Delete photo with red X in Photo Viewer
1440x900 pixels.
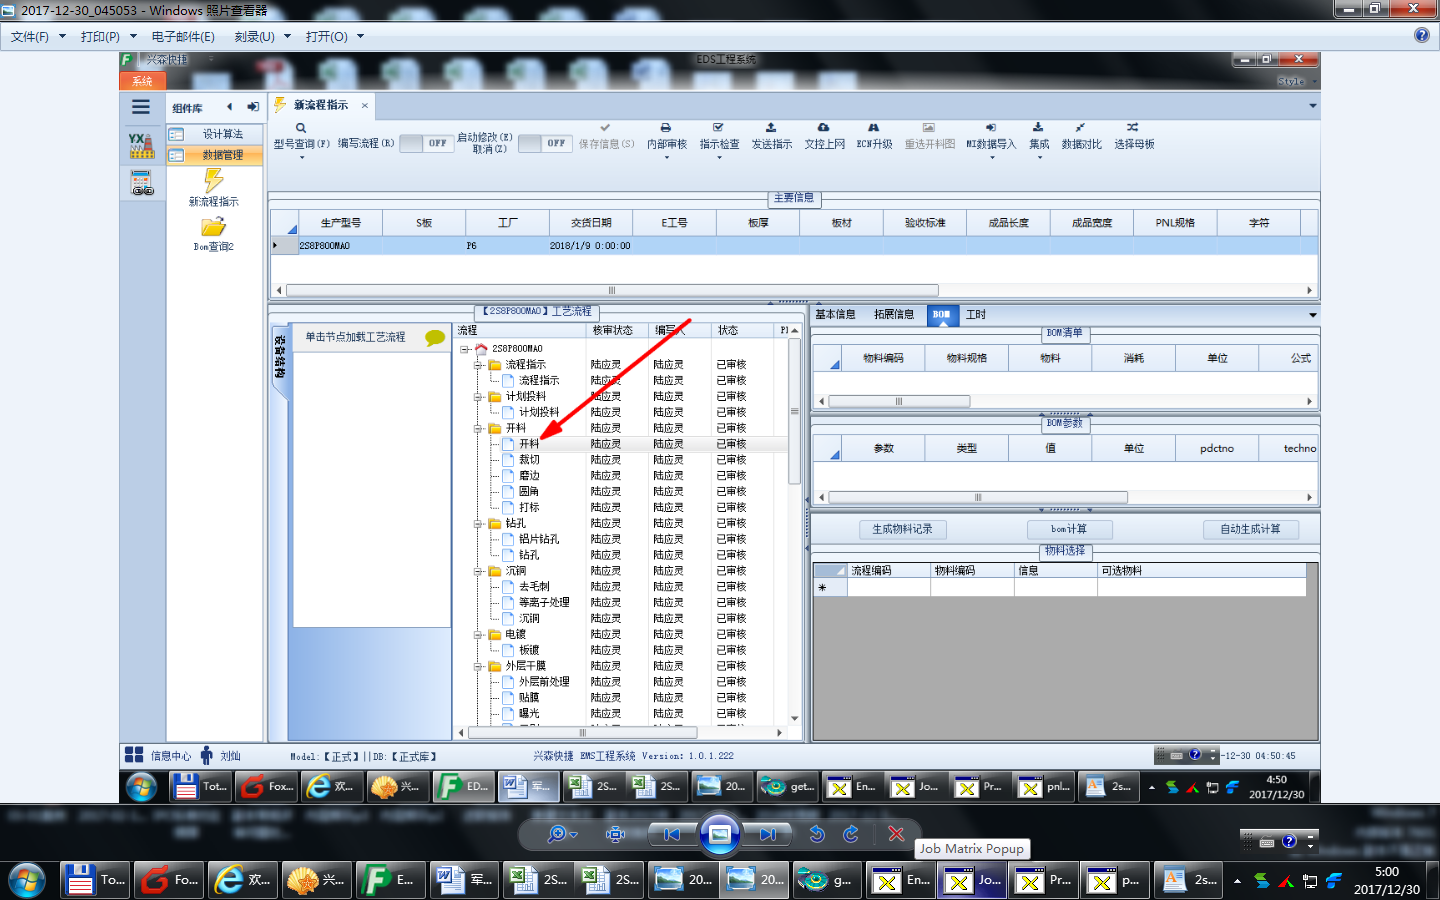coord(896,834)
